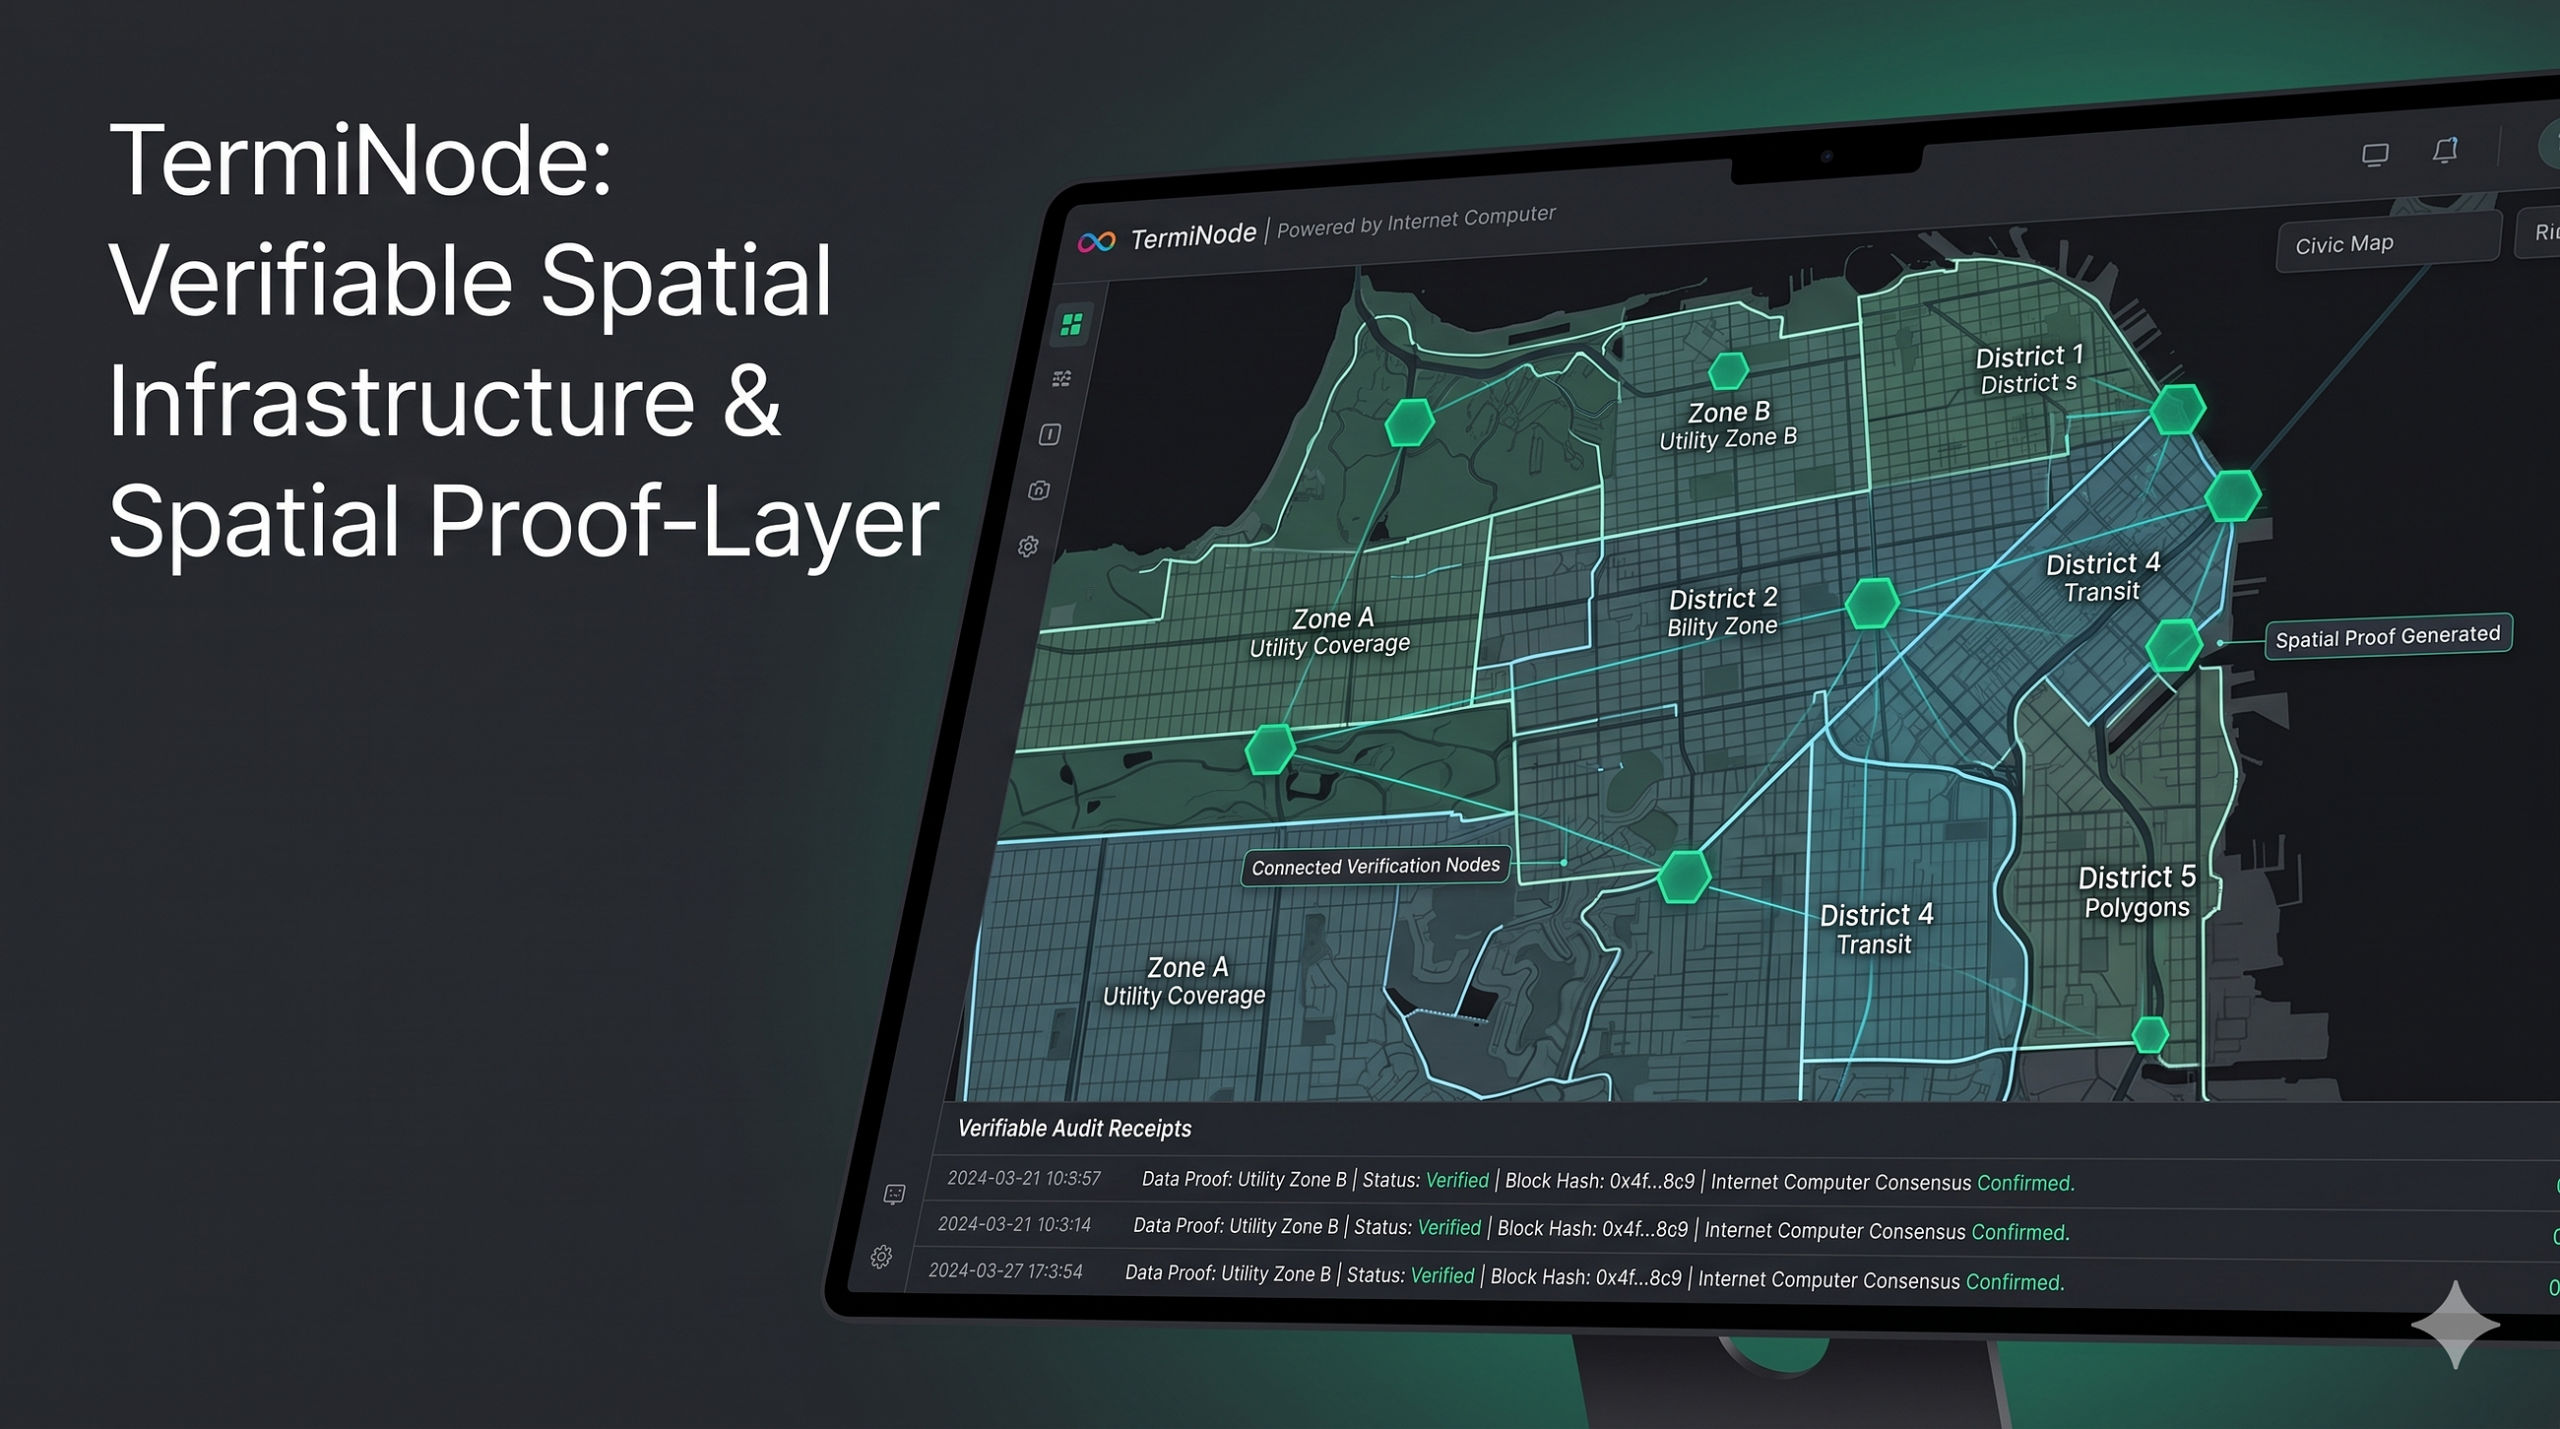Click Block Hash 0x4f...8c9 in 10:3:14 receipt
The height and width of the screenshot is (1429, 2560).
tap(1592, 1229)
